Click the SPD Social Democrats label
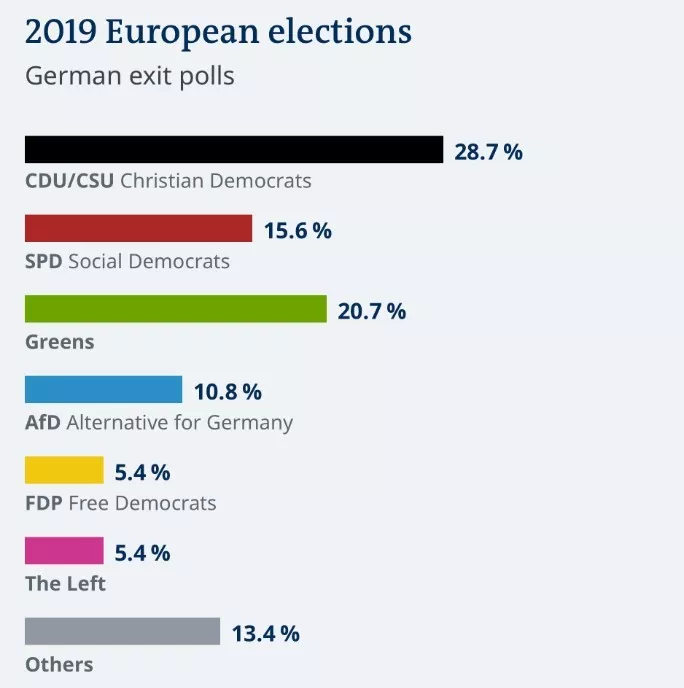 (127, 261)
